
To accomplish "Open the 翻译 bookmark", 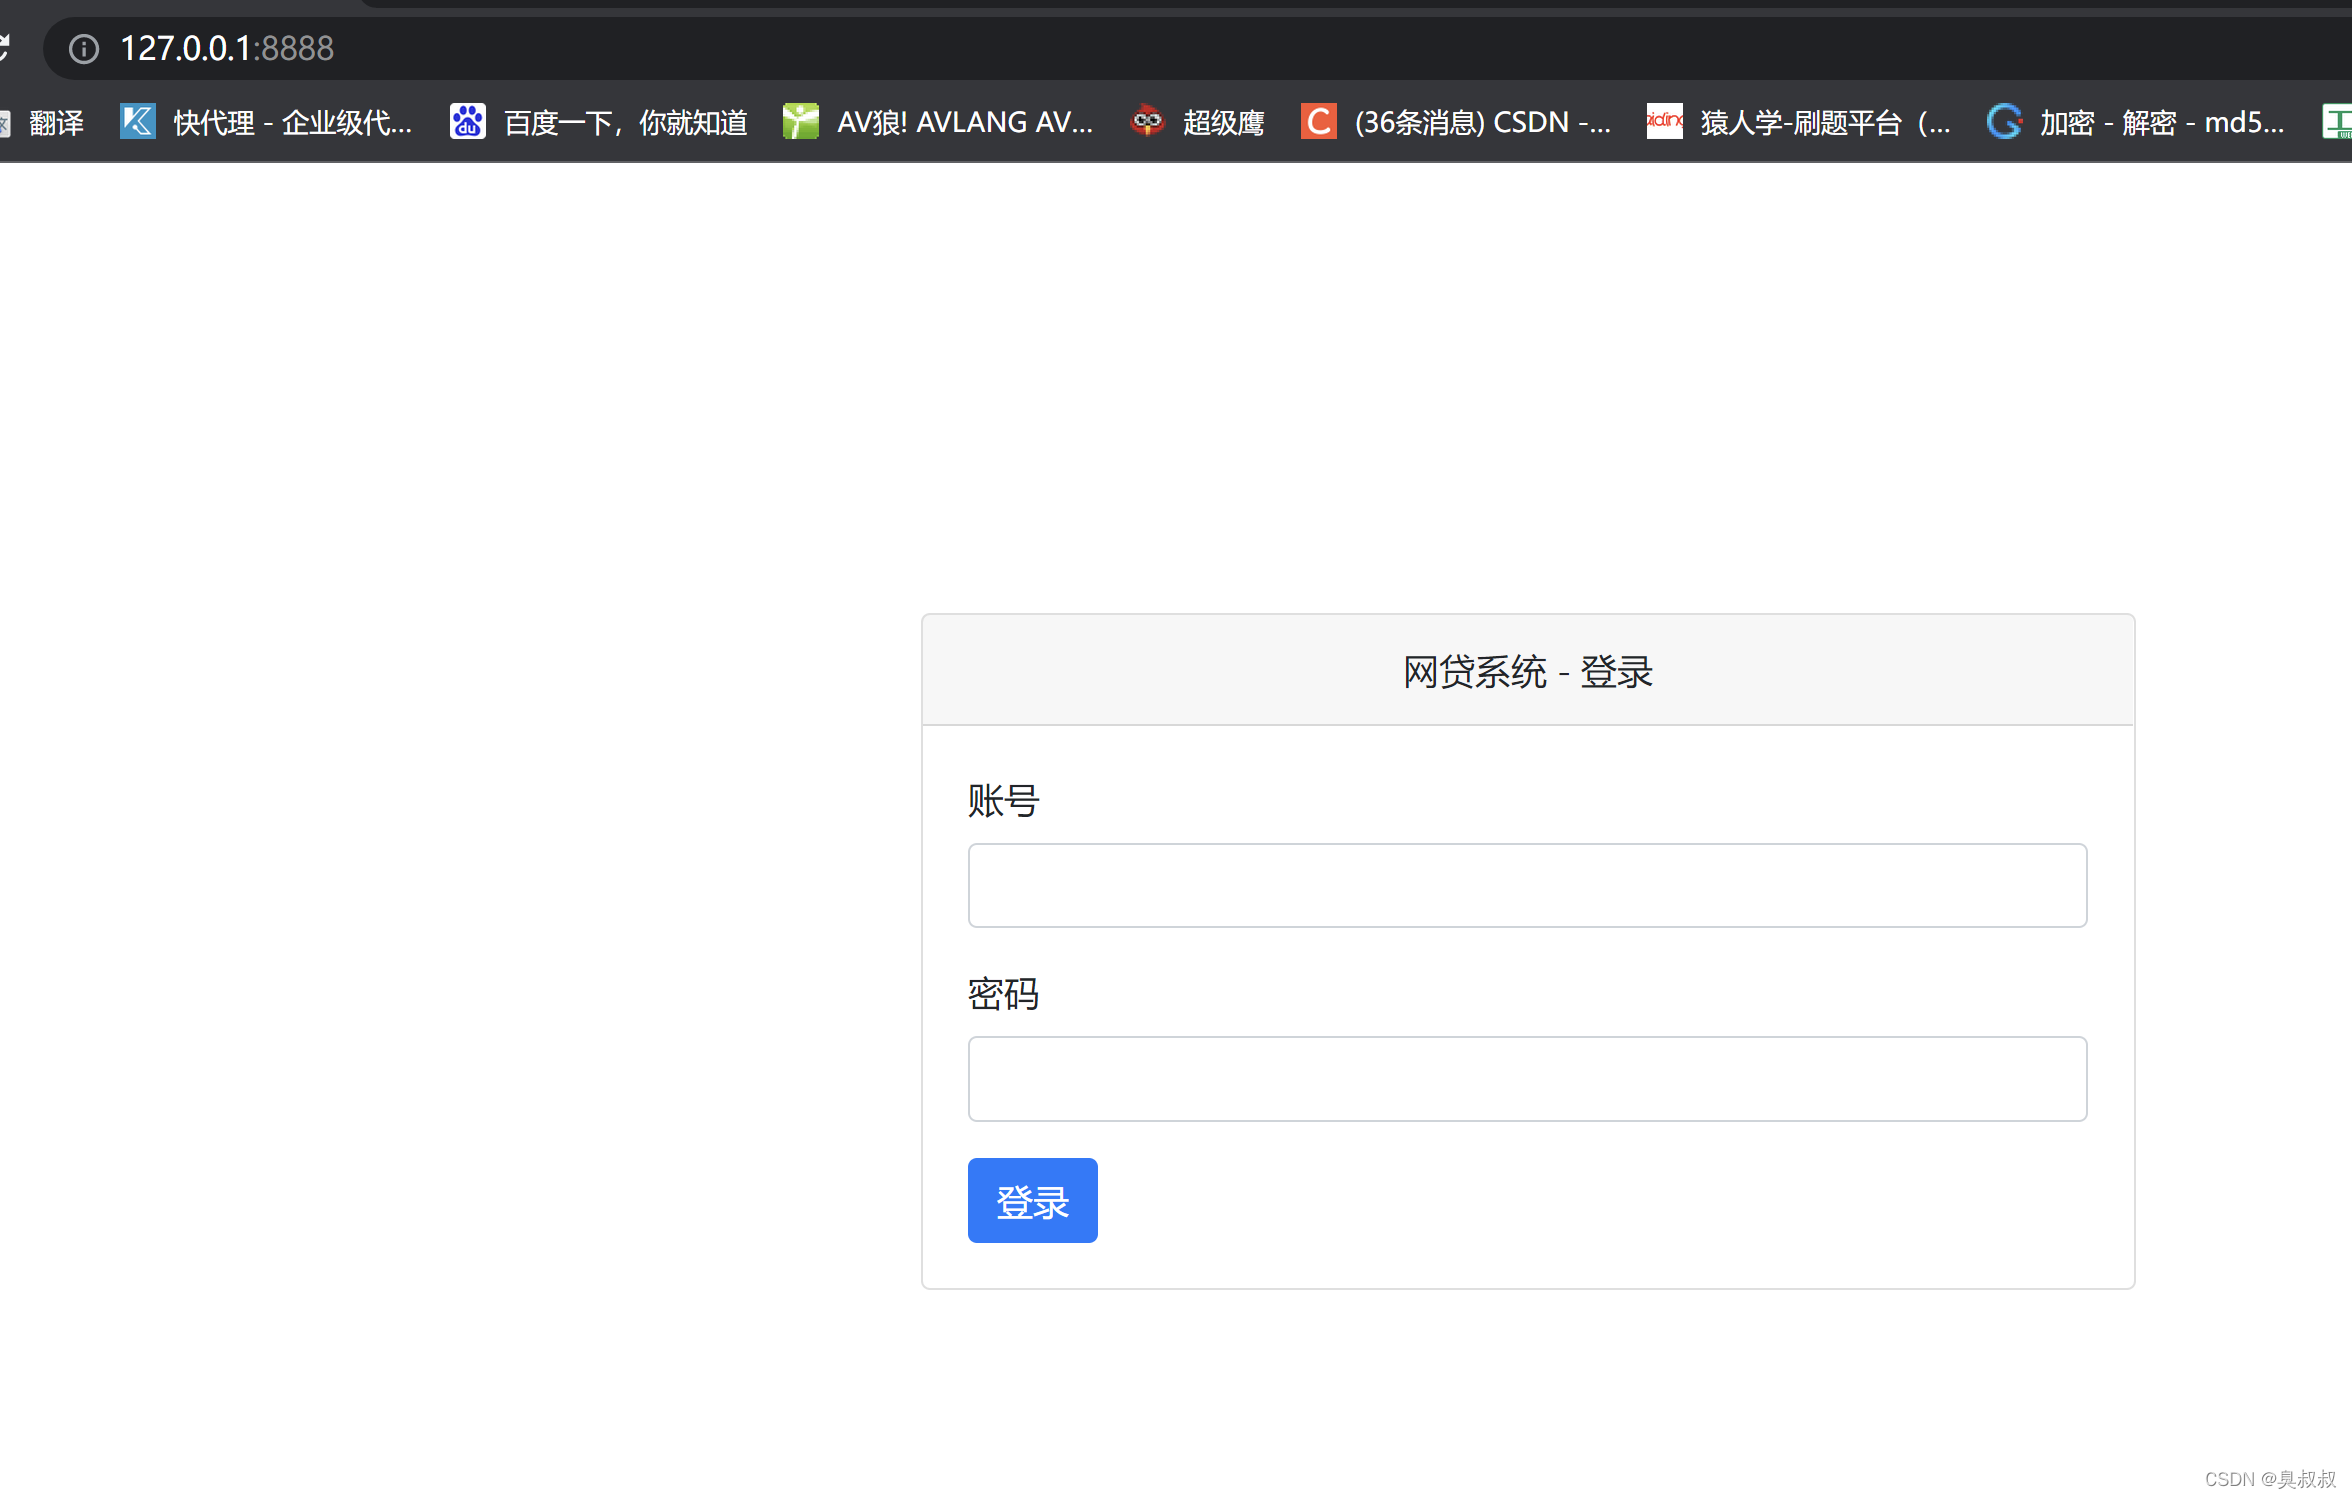I will 56,122.
